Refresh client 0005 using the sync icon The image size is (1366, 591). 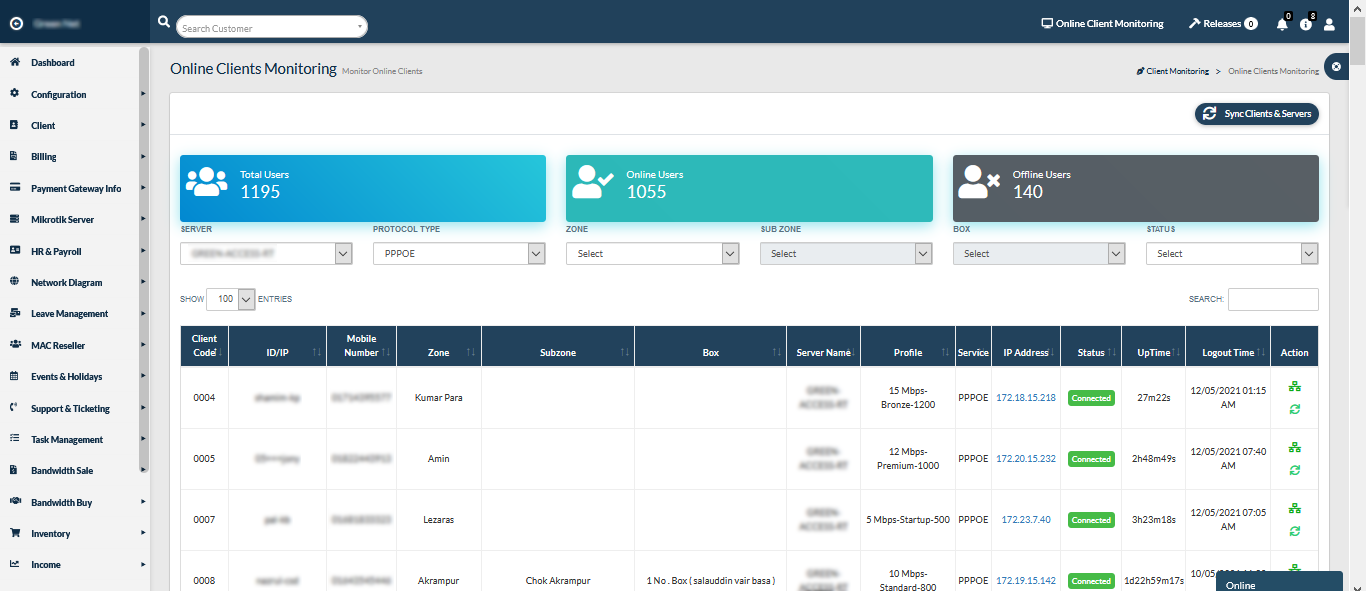1294,470
